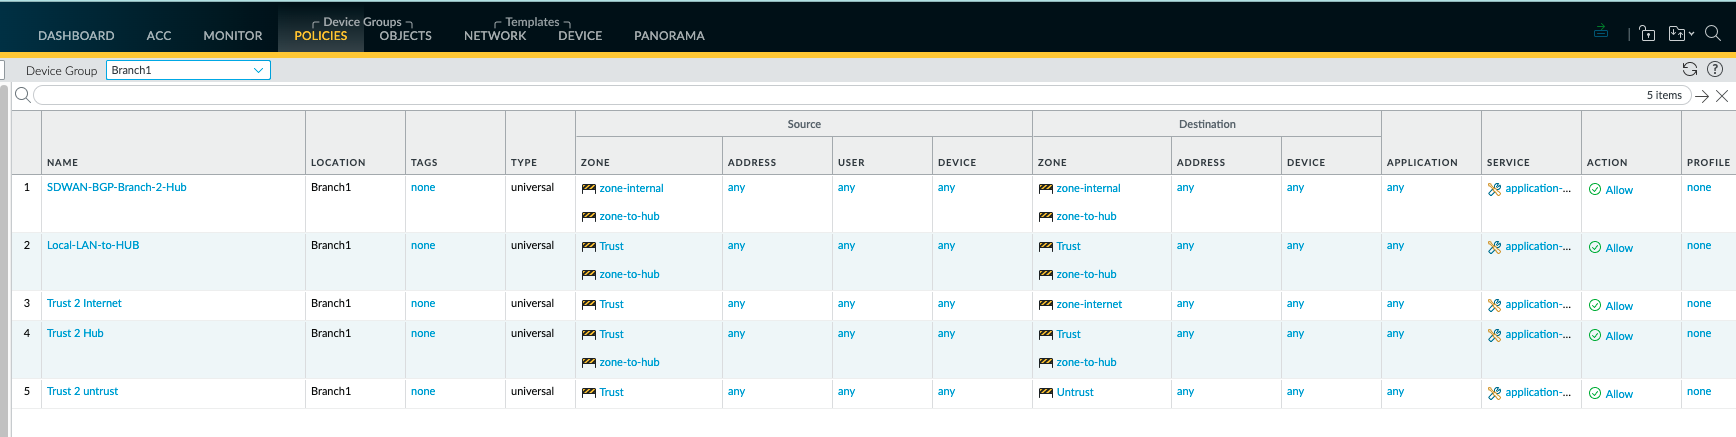Open the configuration import/export folder icon
The height and width of the screenshot is (437, 1736).
point(1677,34)
